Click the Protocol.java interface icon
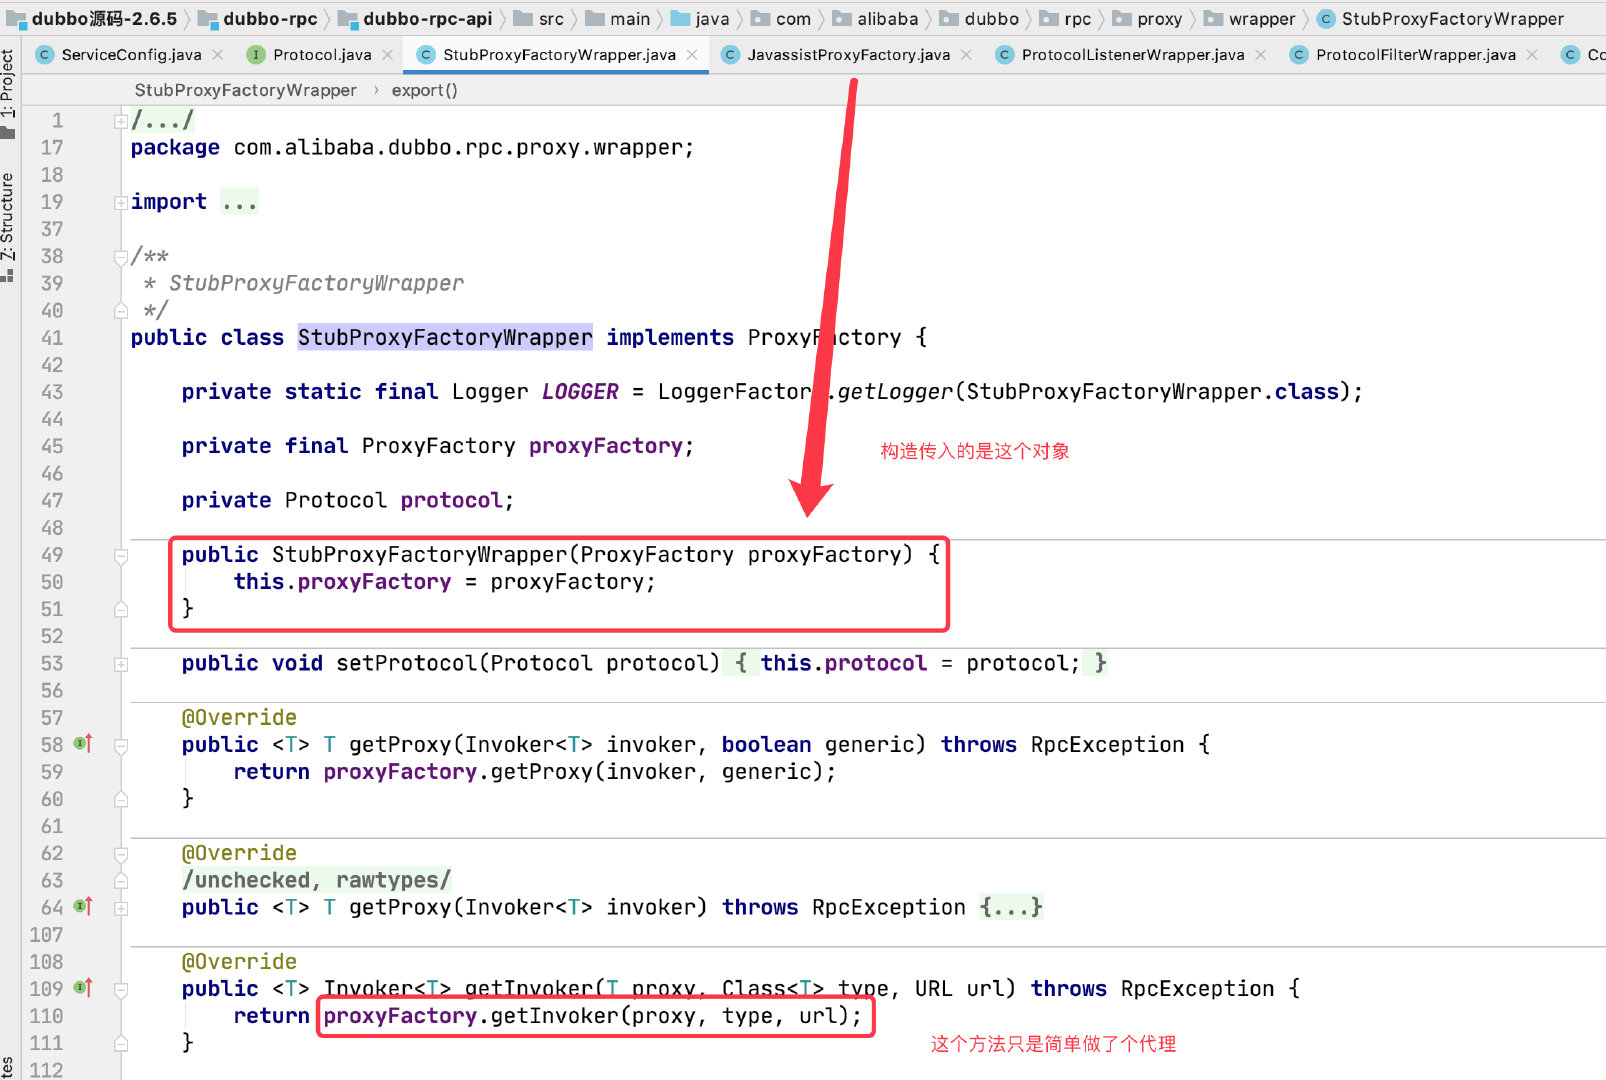Screen dimensions: 1606x1080 [x=256, y=55]
